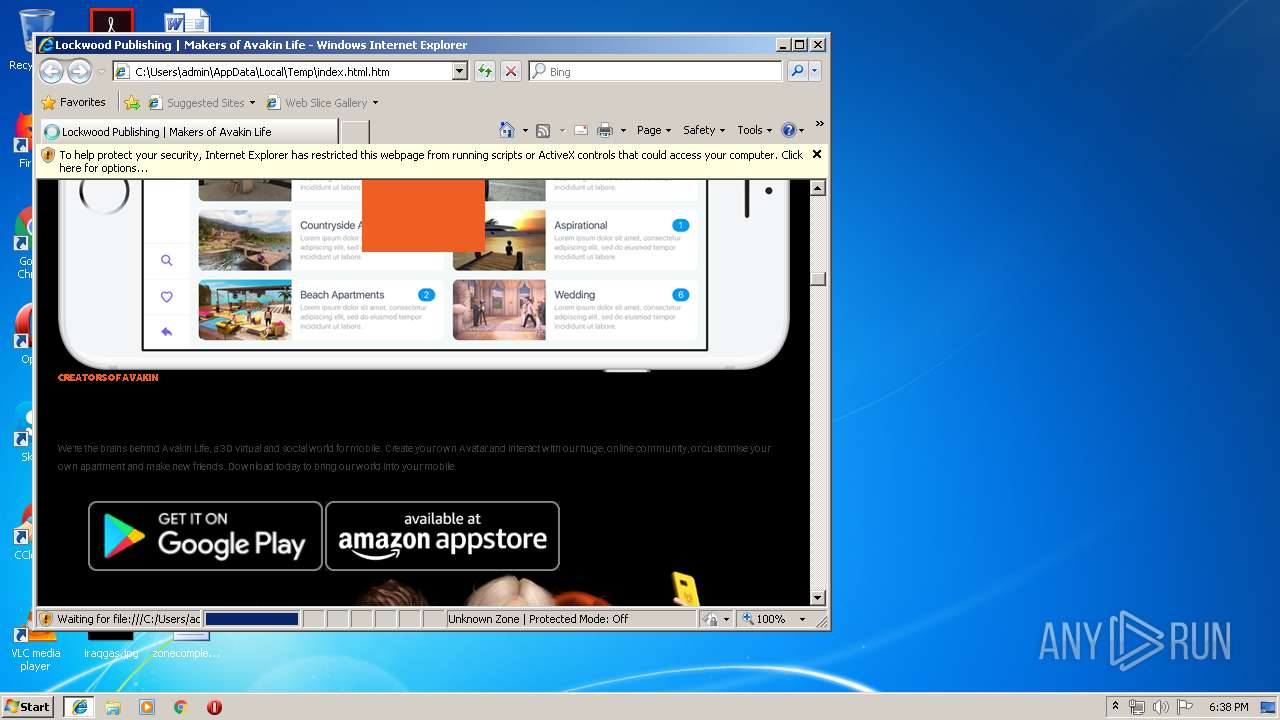
Task: Click the Bing search magnifier button
Action: (x=797, y=71)
